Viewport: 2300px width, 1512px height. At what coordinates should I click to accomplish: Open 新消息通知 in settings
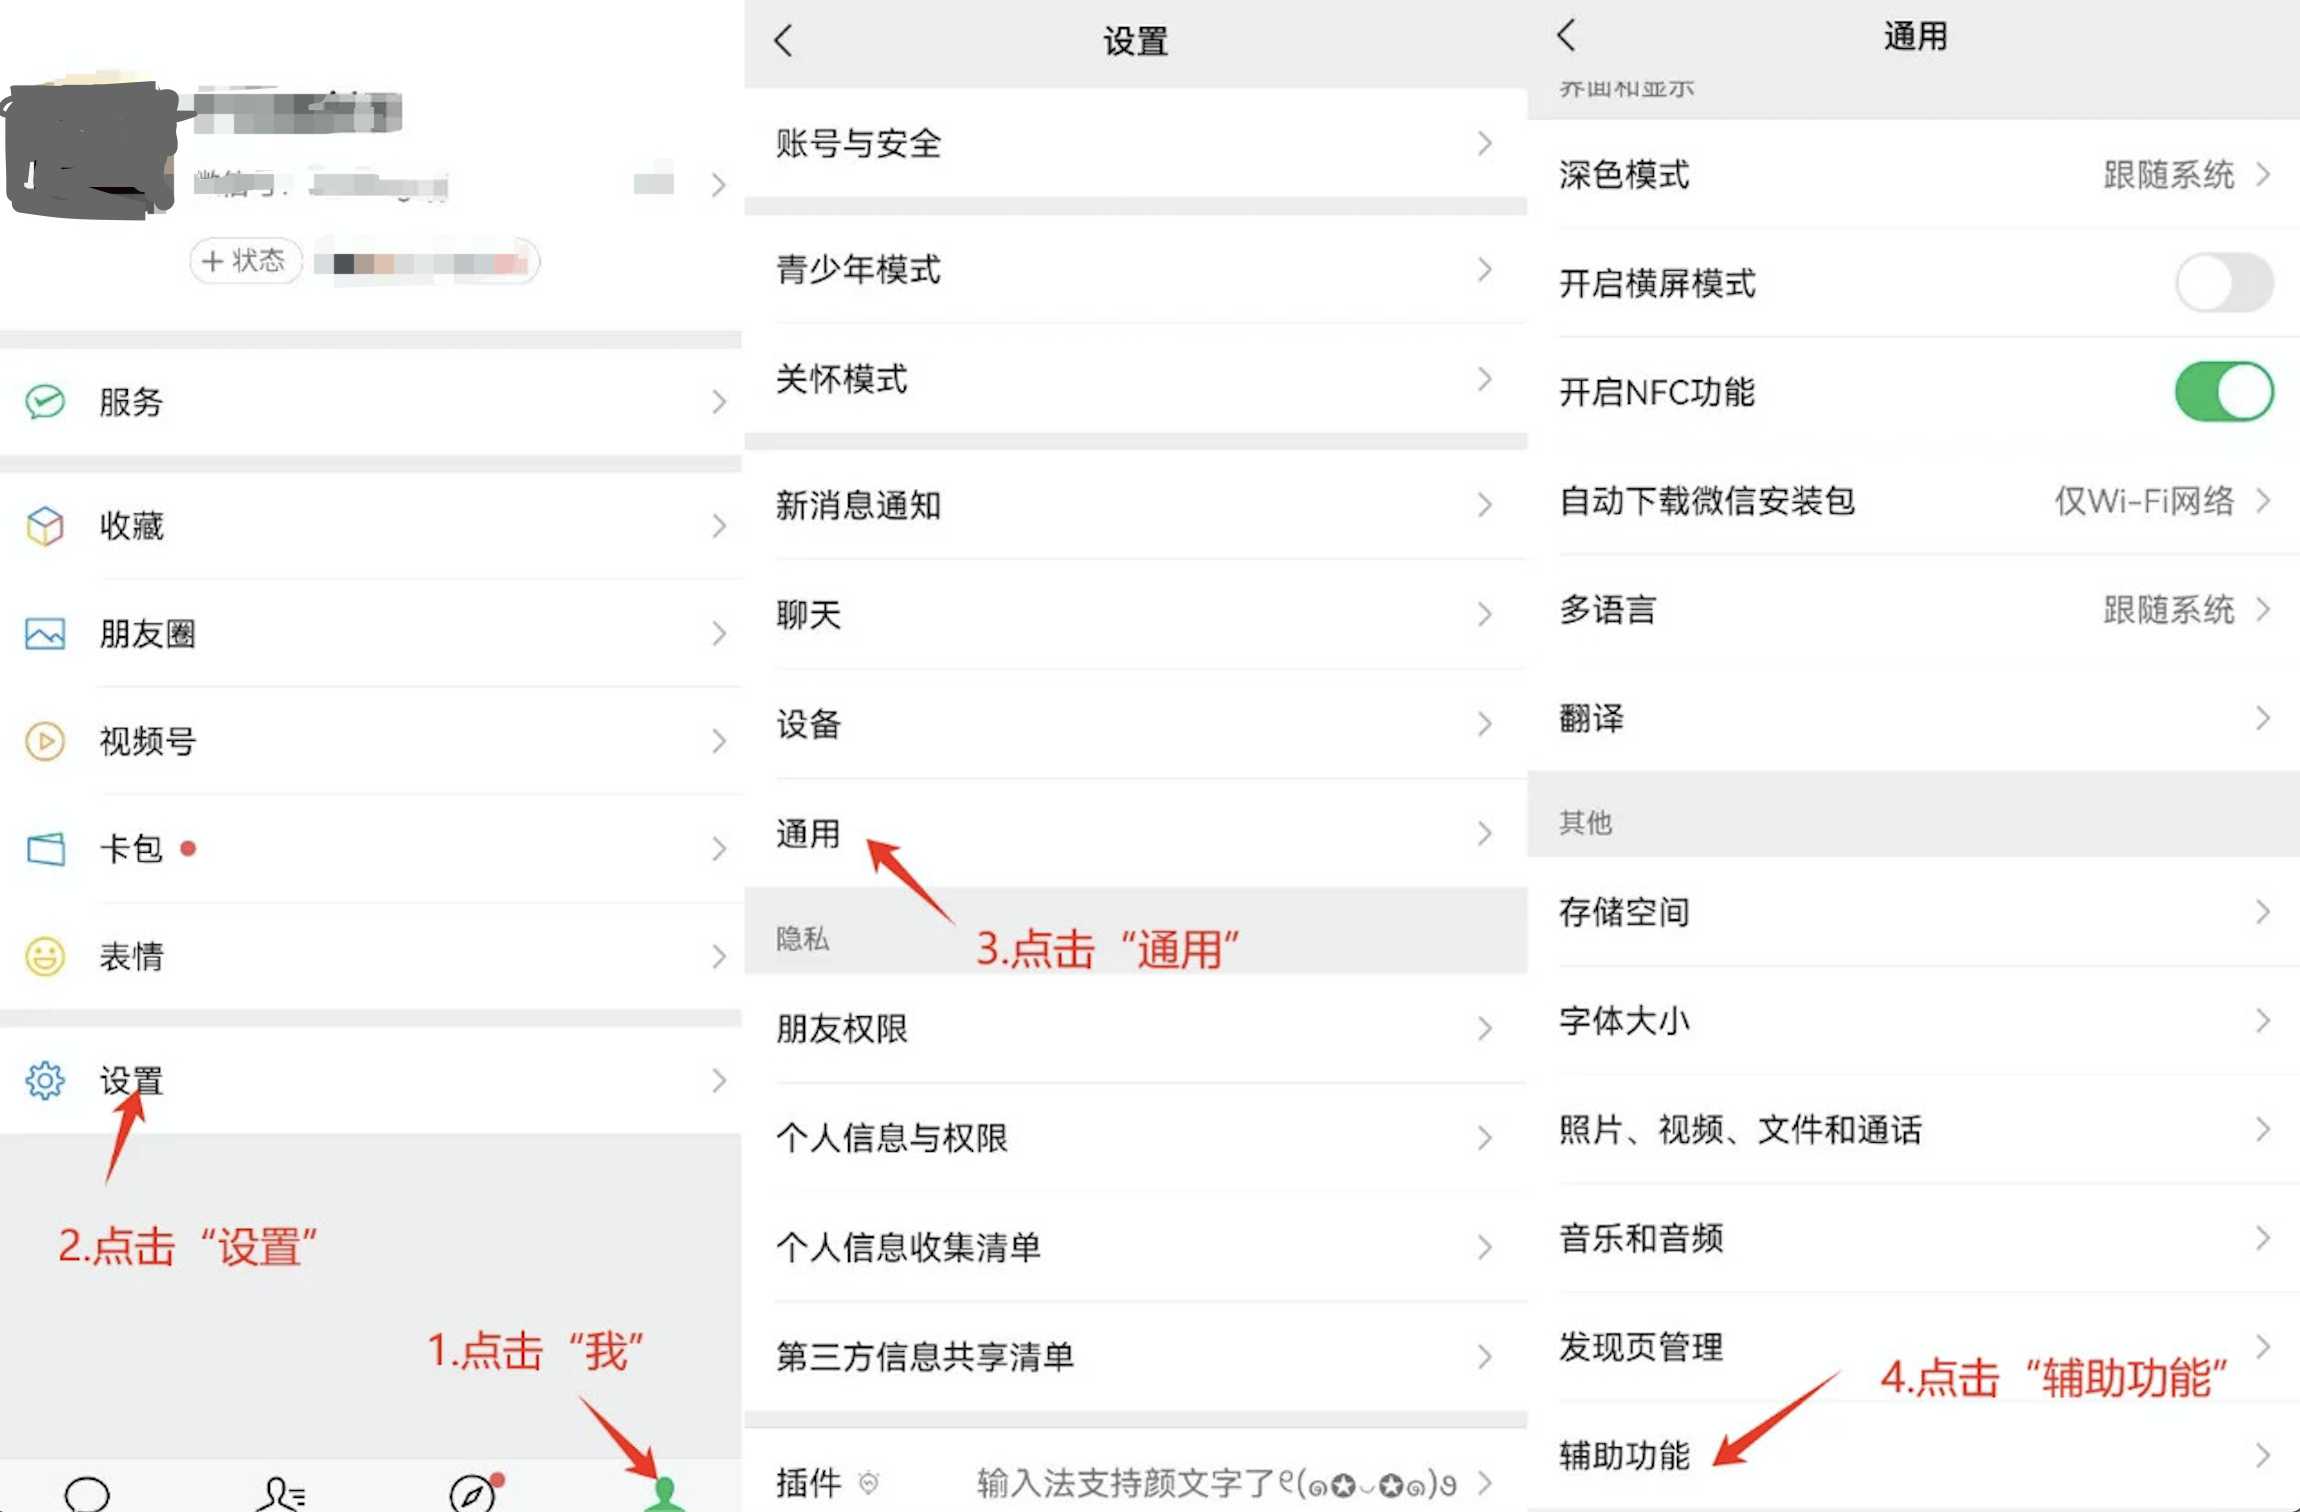point(1135,505)
